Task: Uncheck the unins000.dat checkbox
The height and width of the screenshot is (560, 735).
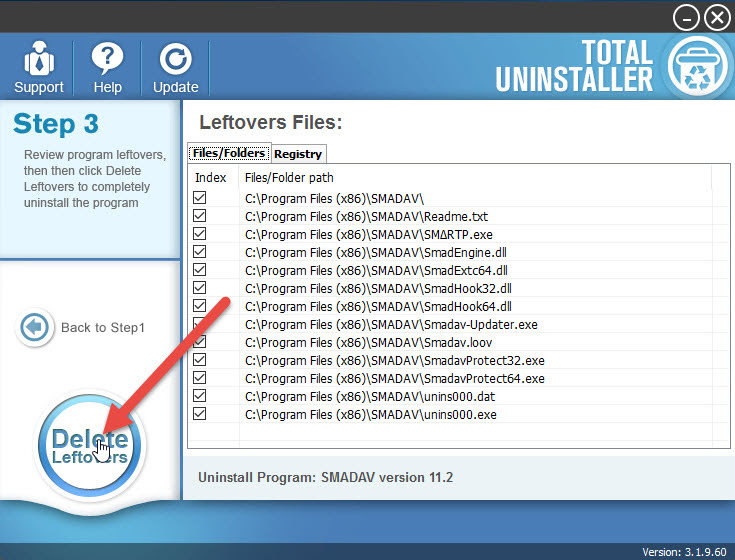Action: point(200,396)
